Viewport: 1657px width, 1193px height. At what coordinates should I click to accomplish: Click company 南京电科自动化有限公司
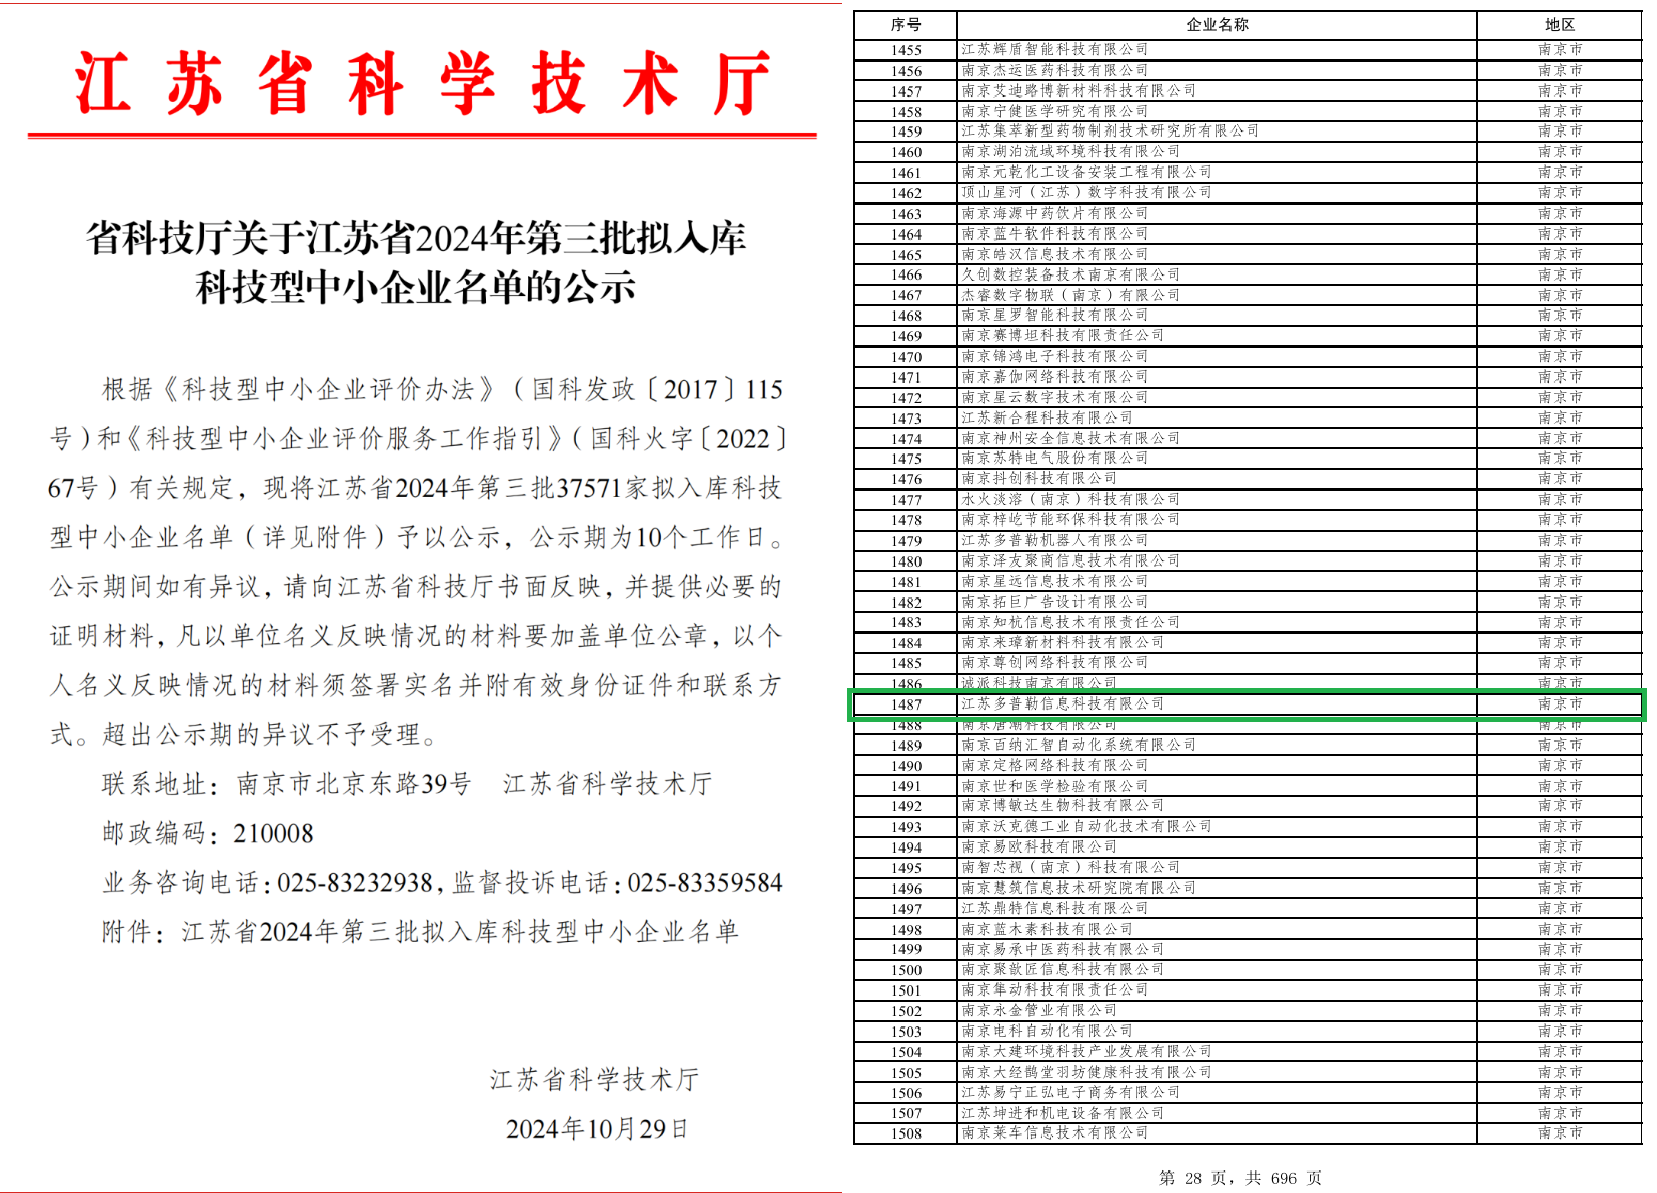tap(1047, 1030)
